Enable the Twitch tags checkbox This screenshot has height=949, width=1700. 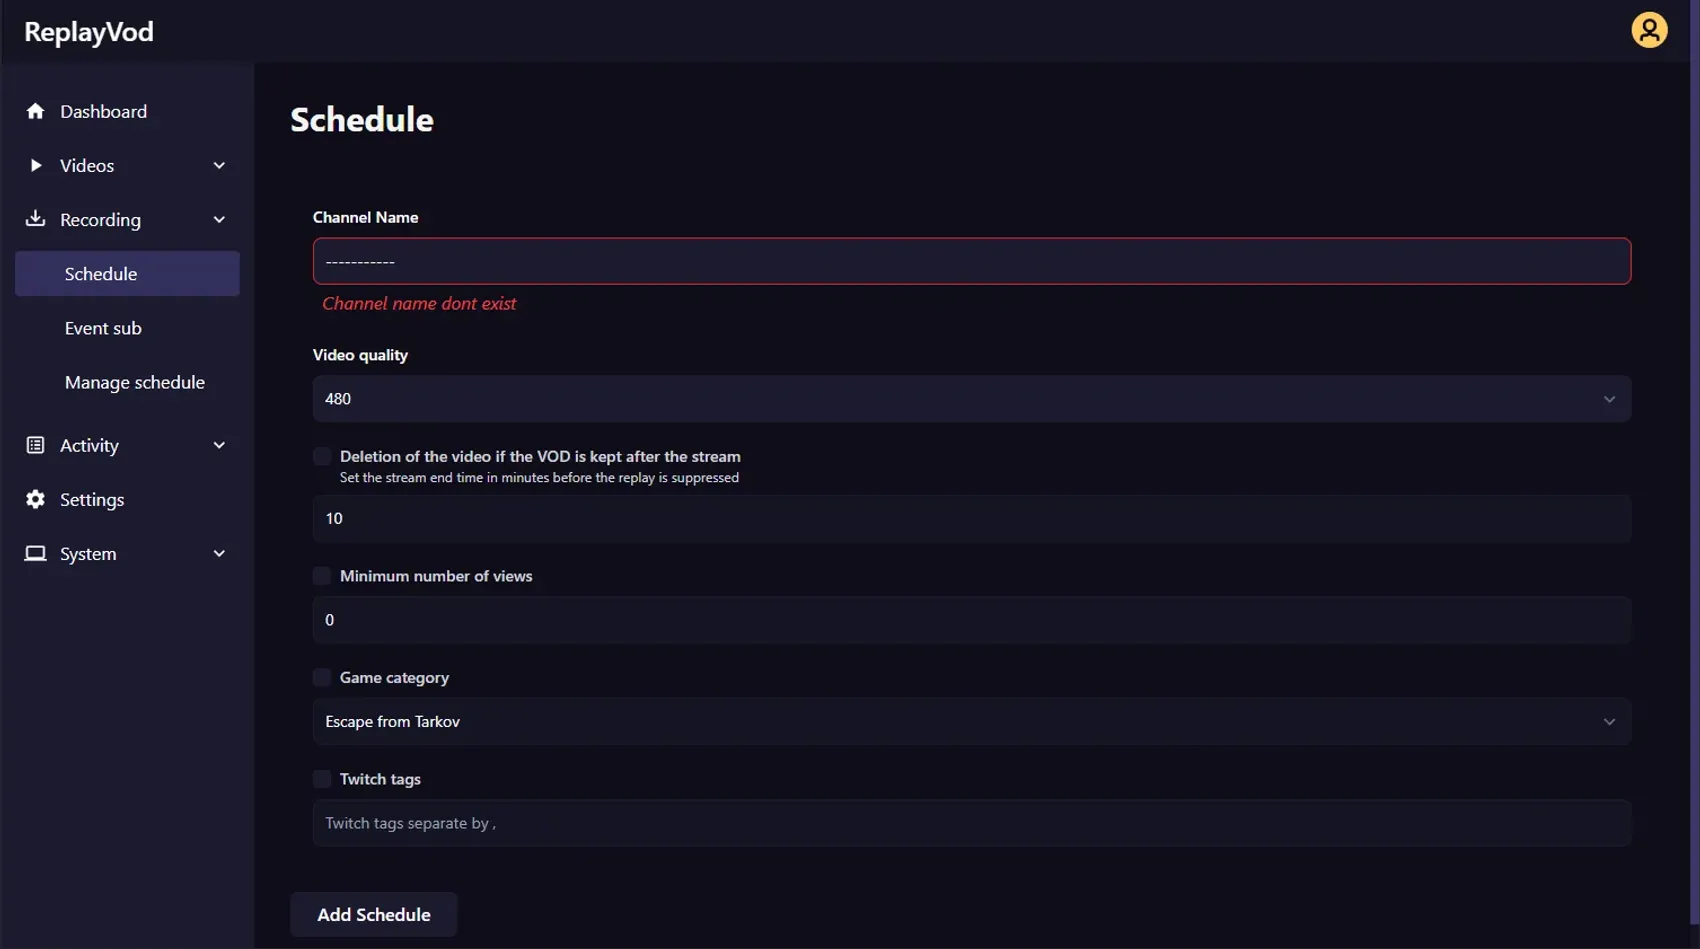point(322,779)
